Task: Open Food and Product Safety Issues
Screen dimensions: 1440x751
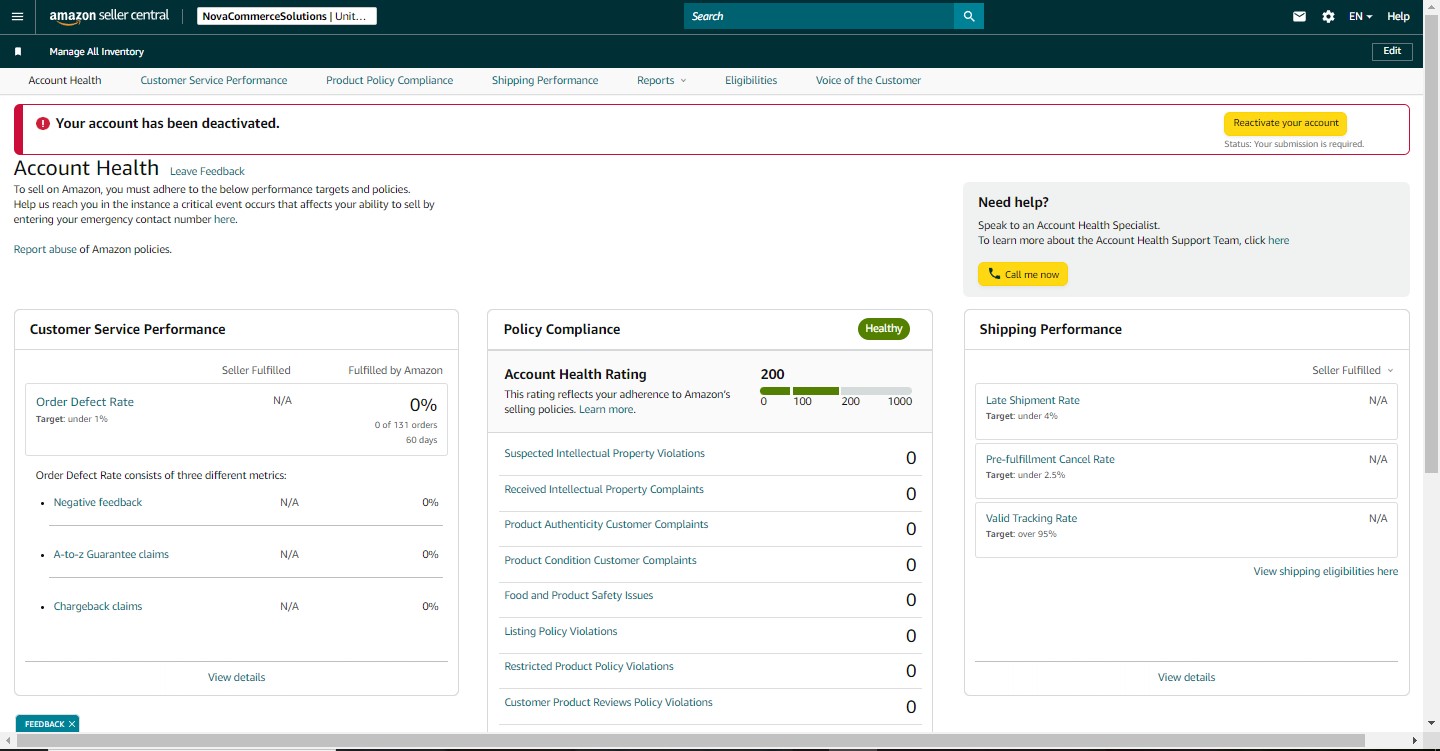Action: tap(579, 595)
